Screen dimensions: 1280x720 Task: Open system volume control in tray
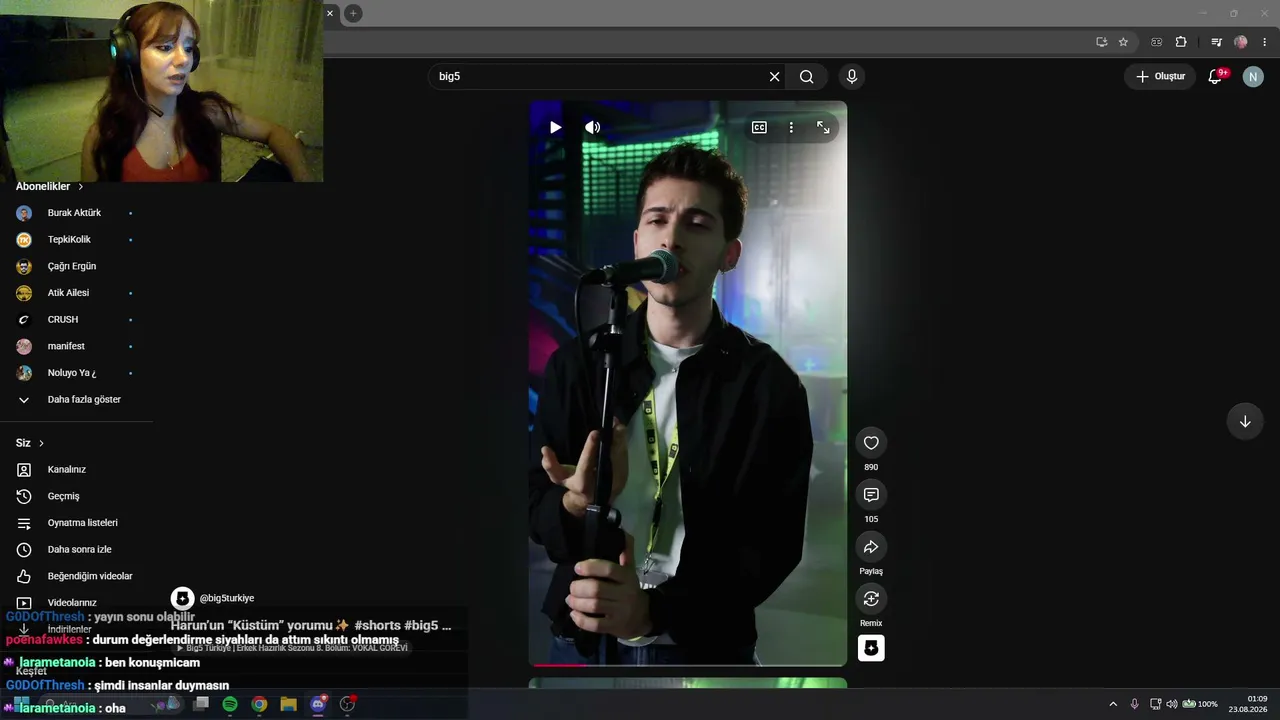click(1172, 704)
